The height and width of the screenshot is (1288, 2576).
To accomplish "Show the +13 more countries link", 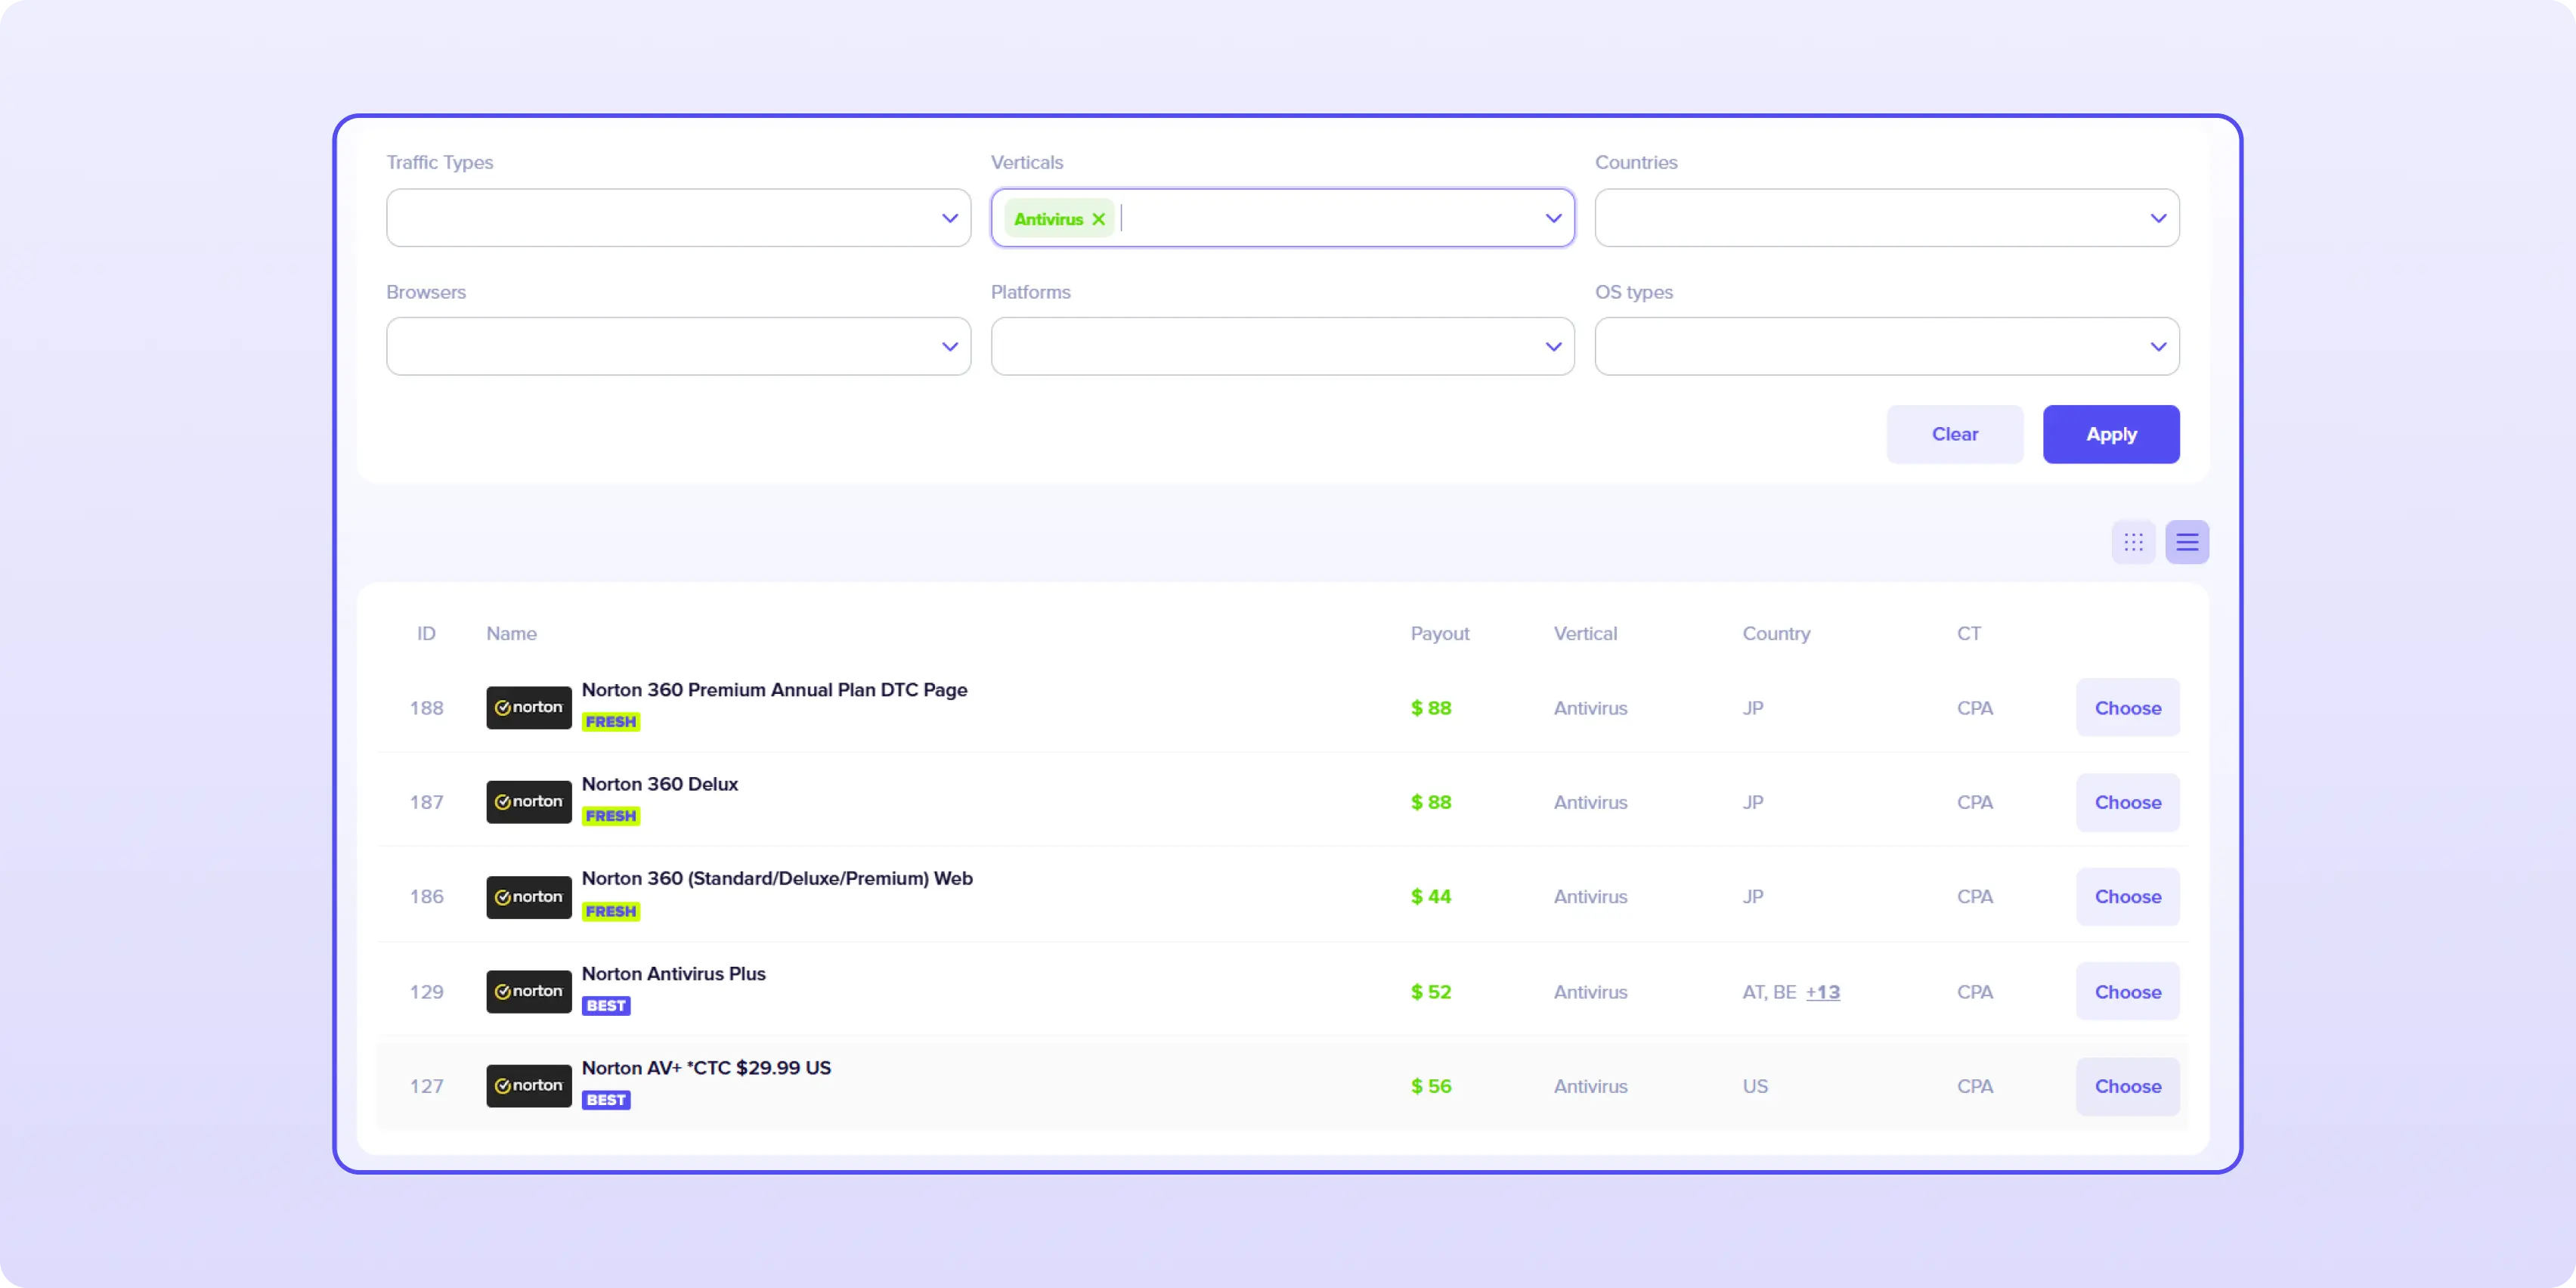I will coord(1822,992).
